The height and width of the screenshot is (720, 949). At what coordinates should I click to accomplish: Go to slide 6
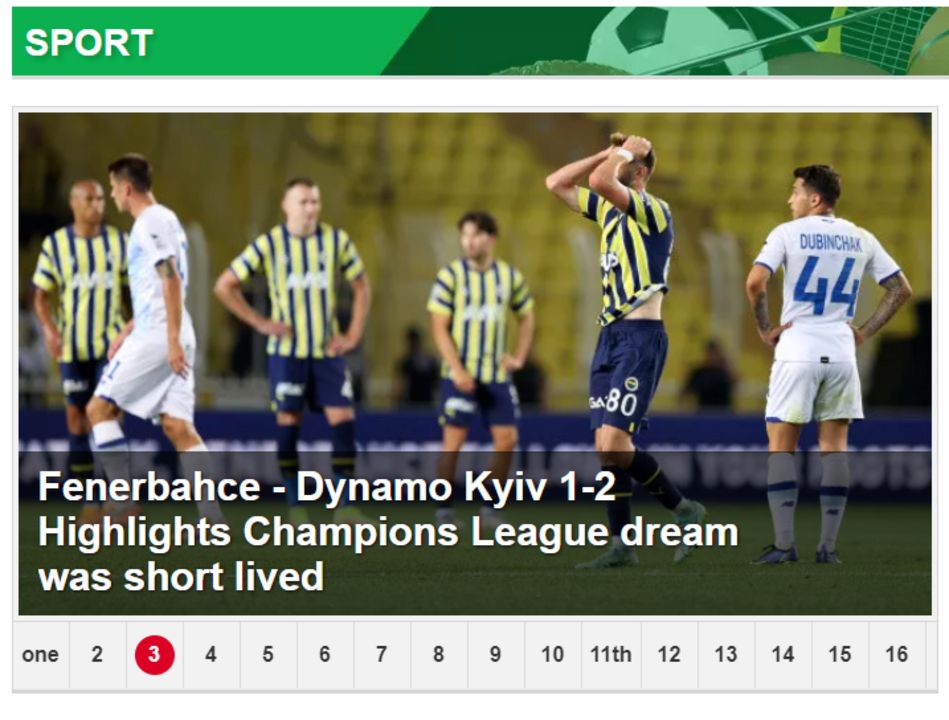(325, 655)
